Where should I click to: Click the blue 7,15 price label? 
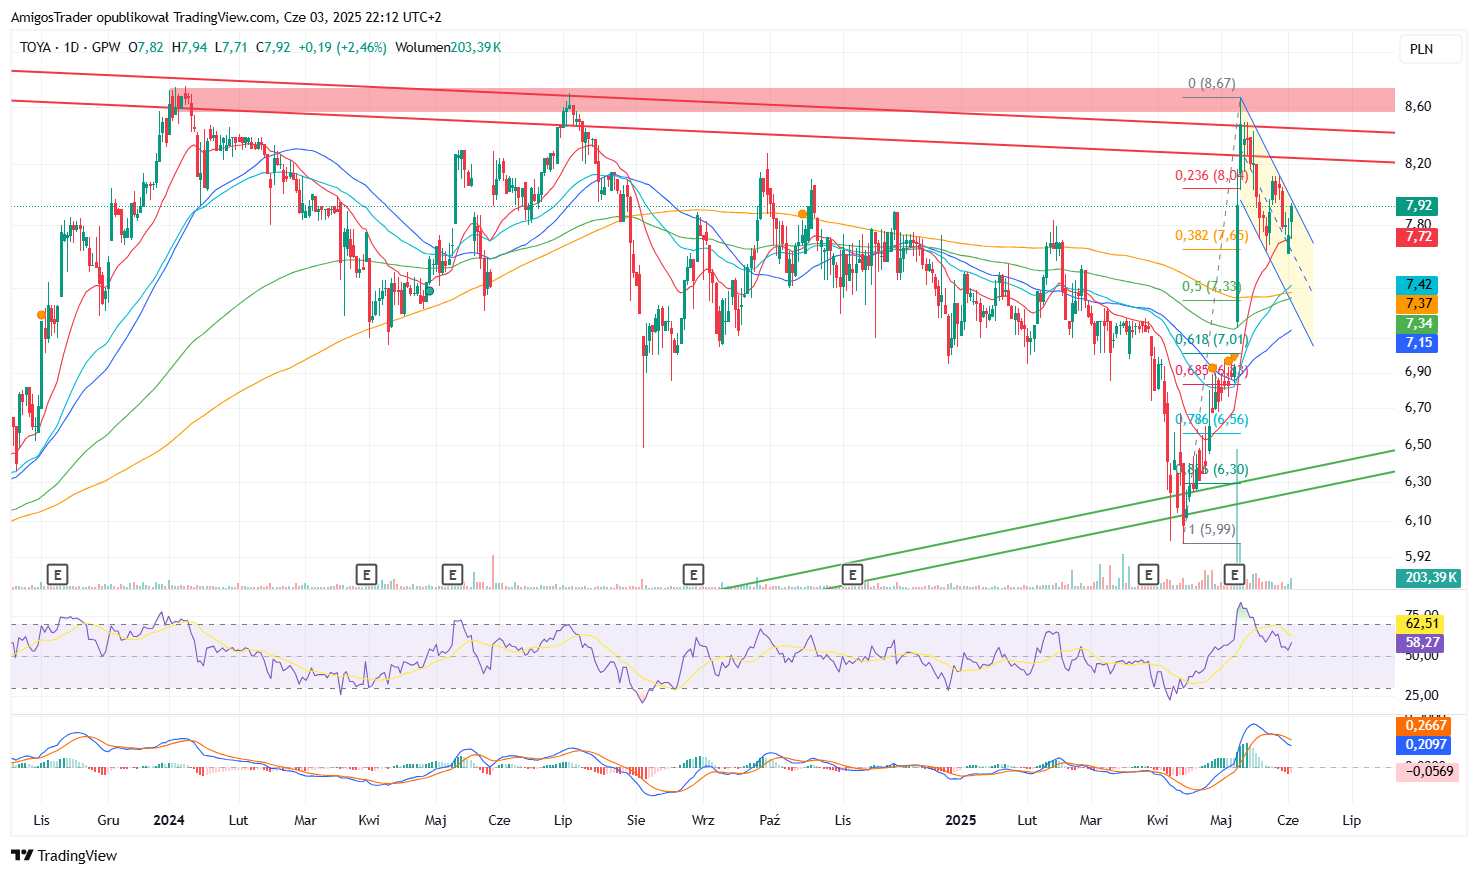tap(1418, 343)
